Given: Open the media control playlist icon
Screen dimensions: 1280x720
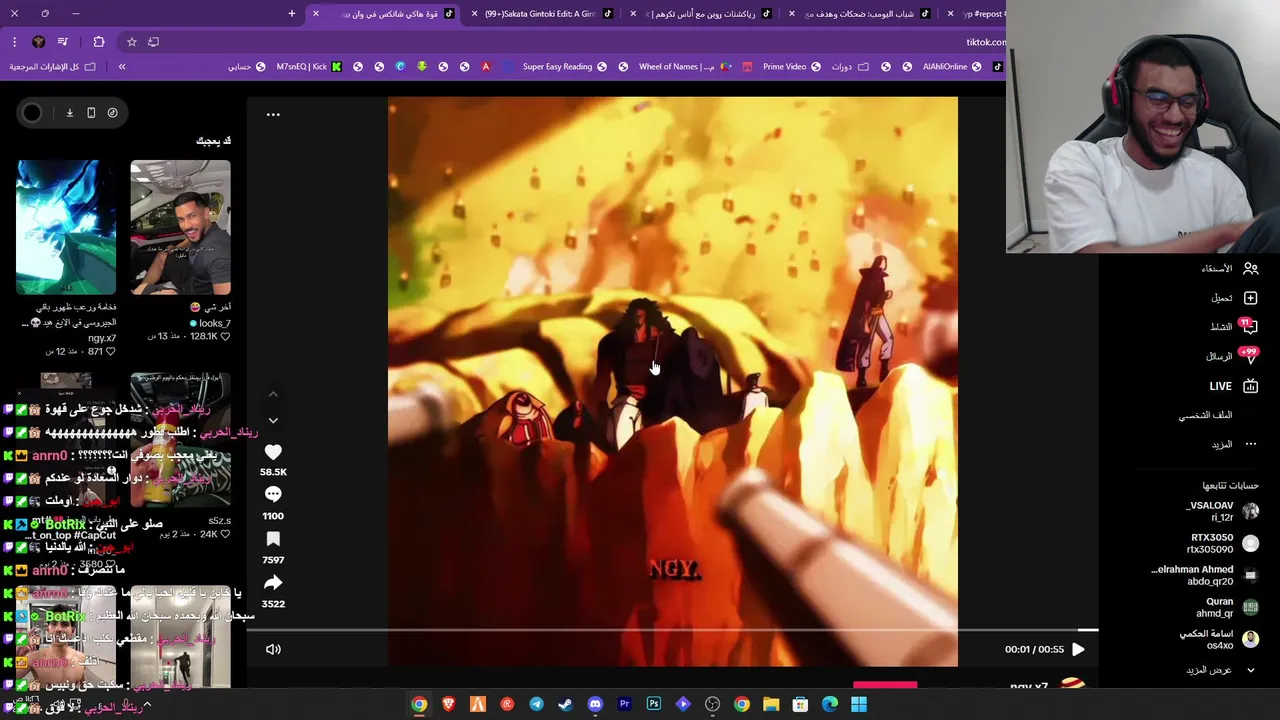Looking at the screenshot, I should [x=63, y=42].
